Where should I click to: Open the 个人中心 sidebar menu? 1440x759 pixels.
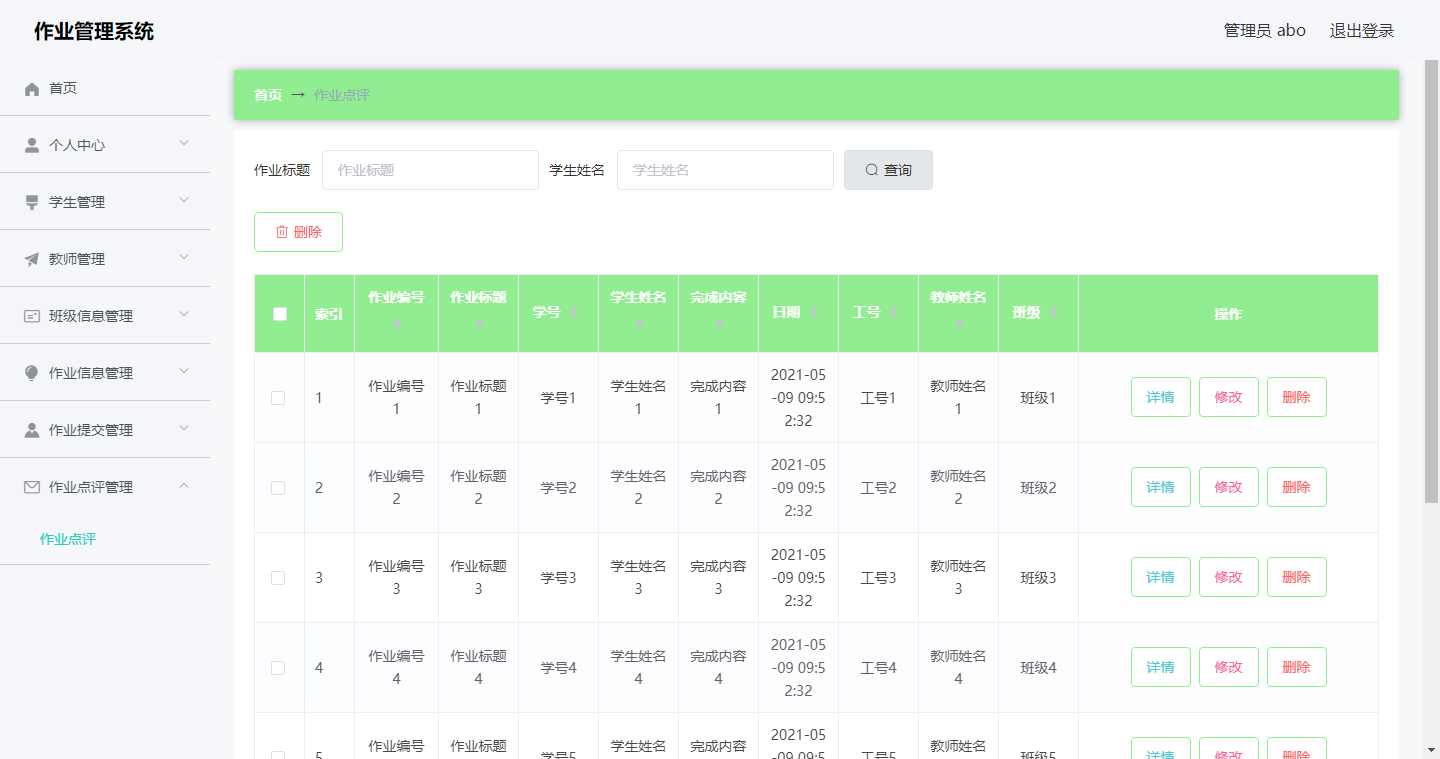[105, 145]
